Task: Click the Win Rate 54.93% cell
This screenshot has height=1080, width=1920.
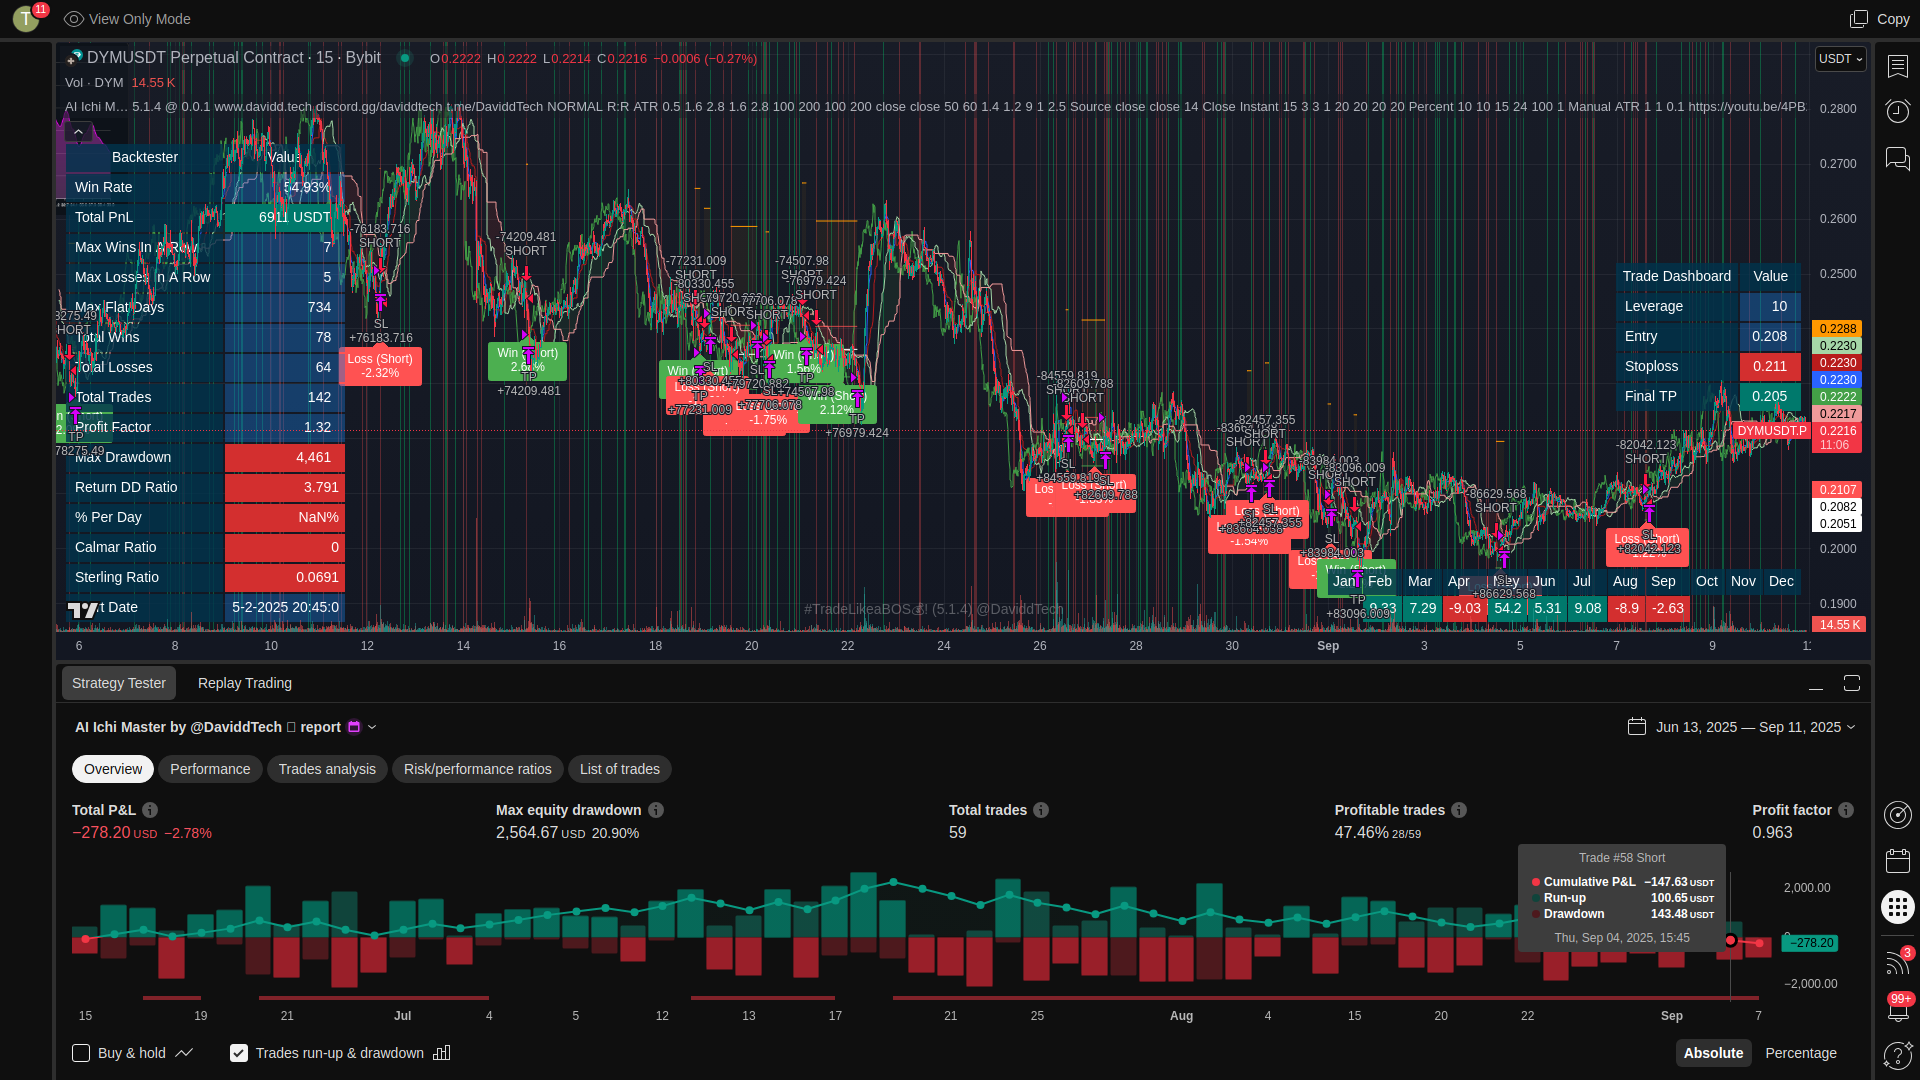Action: [x=285, y=187]
